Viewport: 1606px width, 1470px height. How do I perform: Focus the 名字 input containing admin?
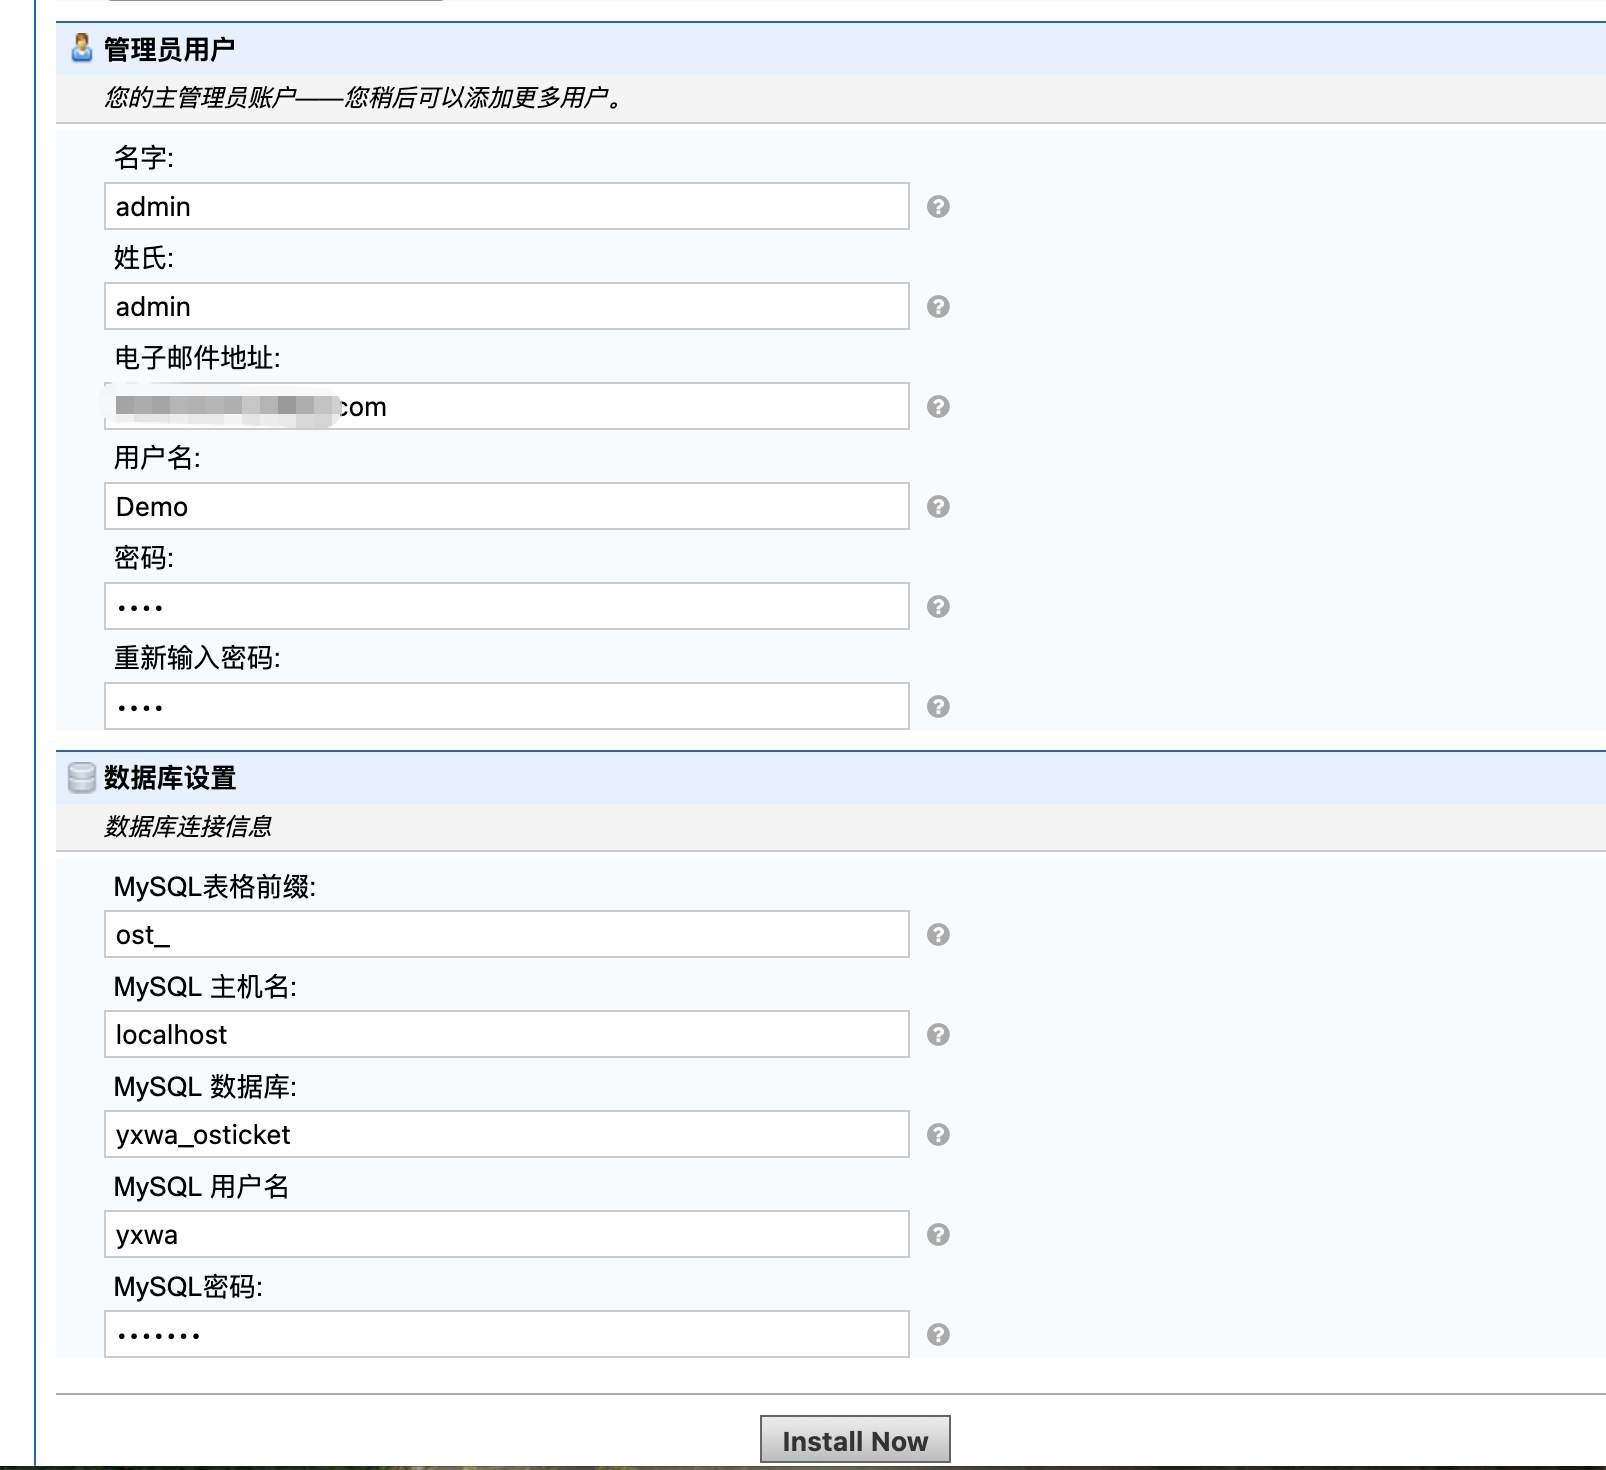click(506, 207)
